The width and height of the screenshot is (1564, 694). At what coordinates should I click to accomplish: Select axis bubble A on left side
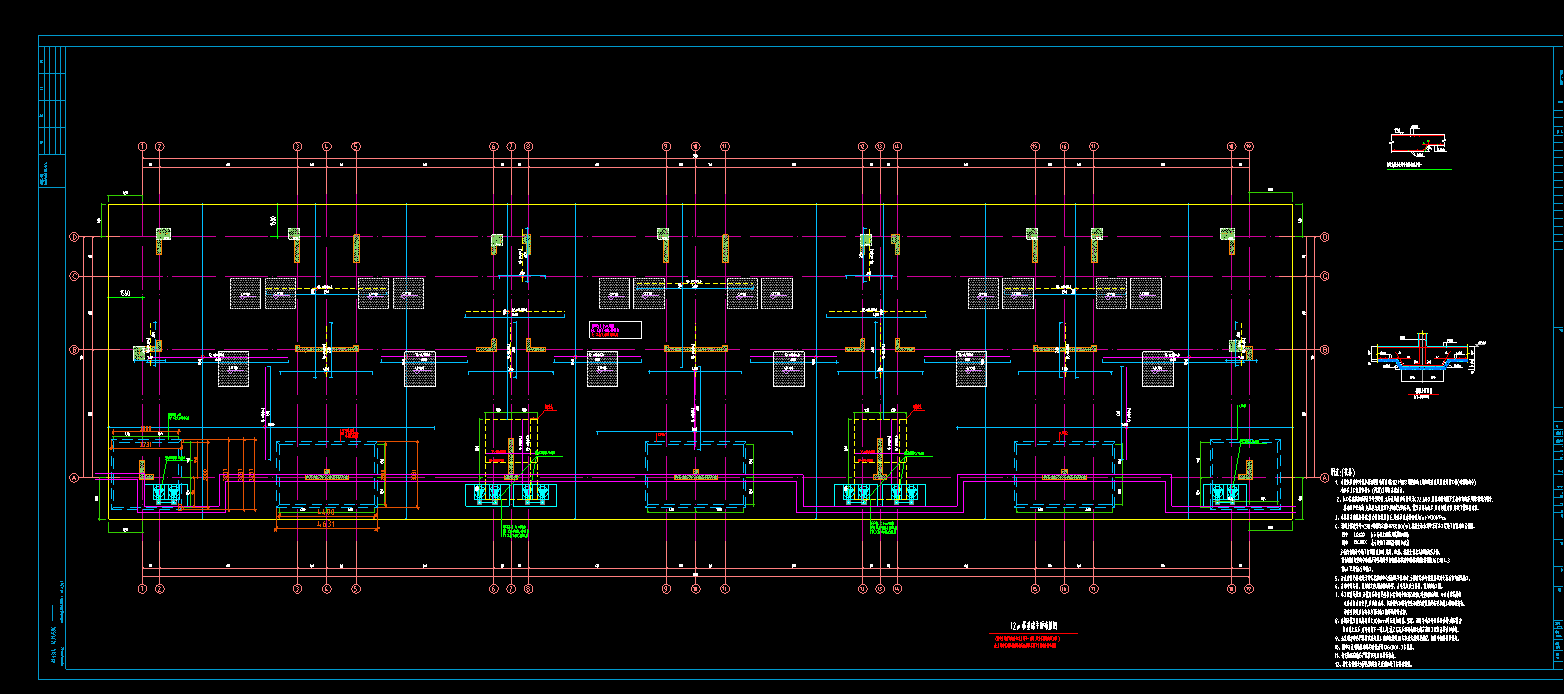[73, 478]
